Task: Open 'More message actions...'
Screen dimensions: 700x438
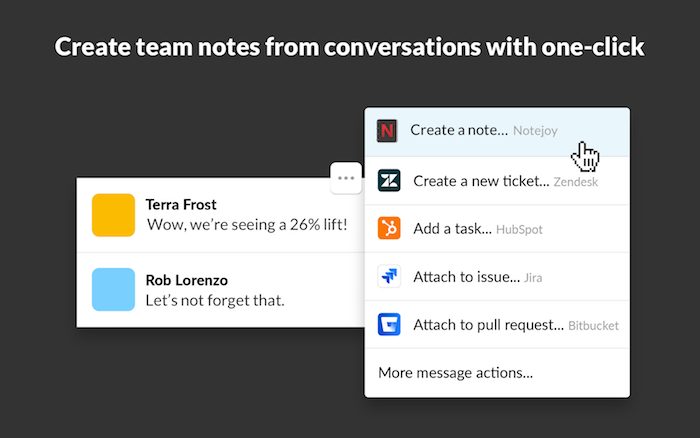Action: pyautogui.click(x=497, y=372)
